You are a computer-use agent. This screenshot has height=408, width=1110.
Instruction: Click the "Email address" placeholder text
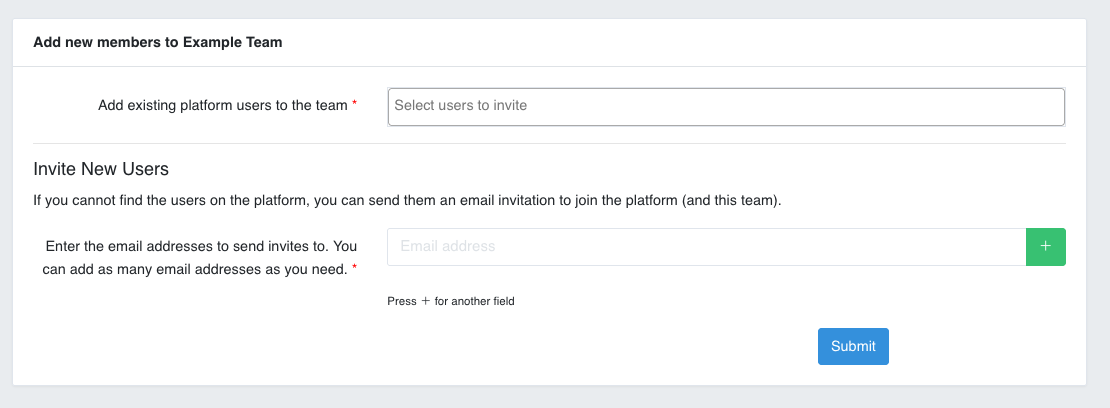[448, 246]
